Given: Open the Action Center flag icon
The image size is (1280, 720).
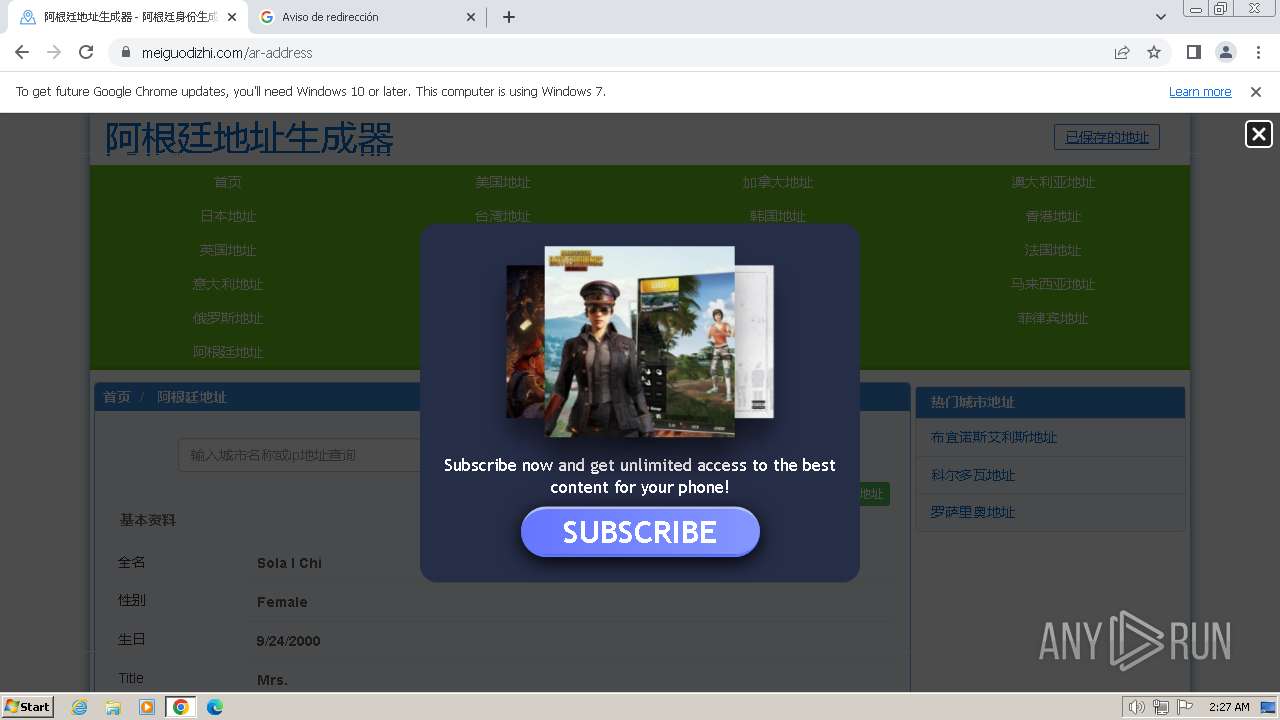Looking at the screenshot, I should coord(1185,707).
